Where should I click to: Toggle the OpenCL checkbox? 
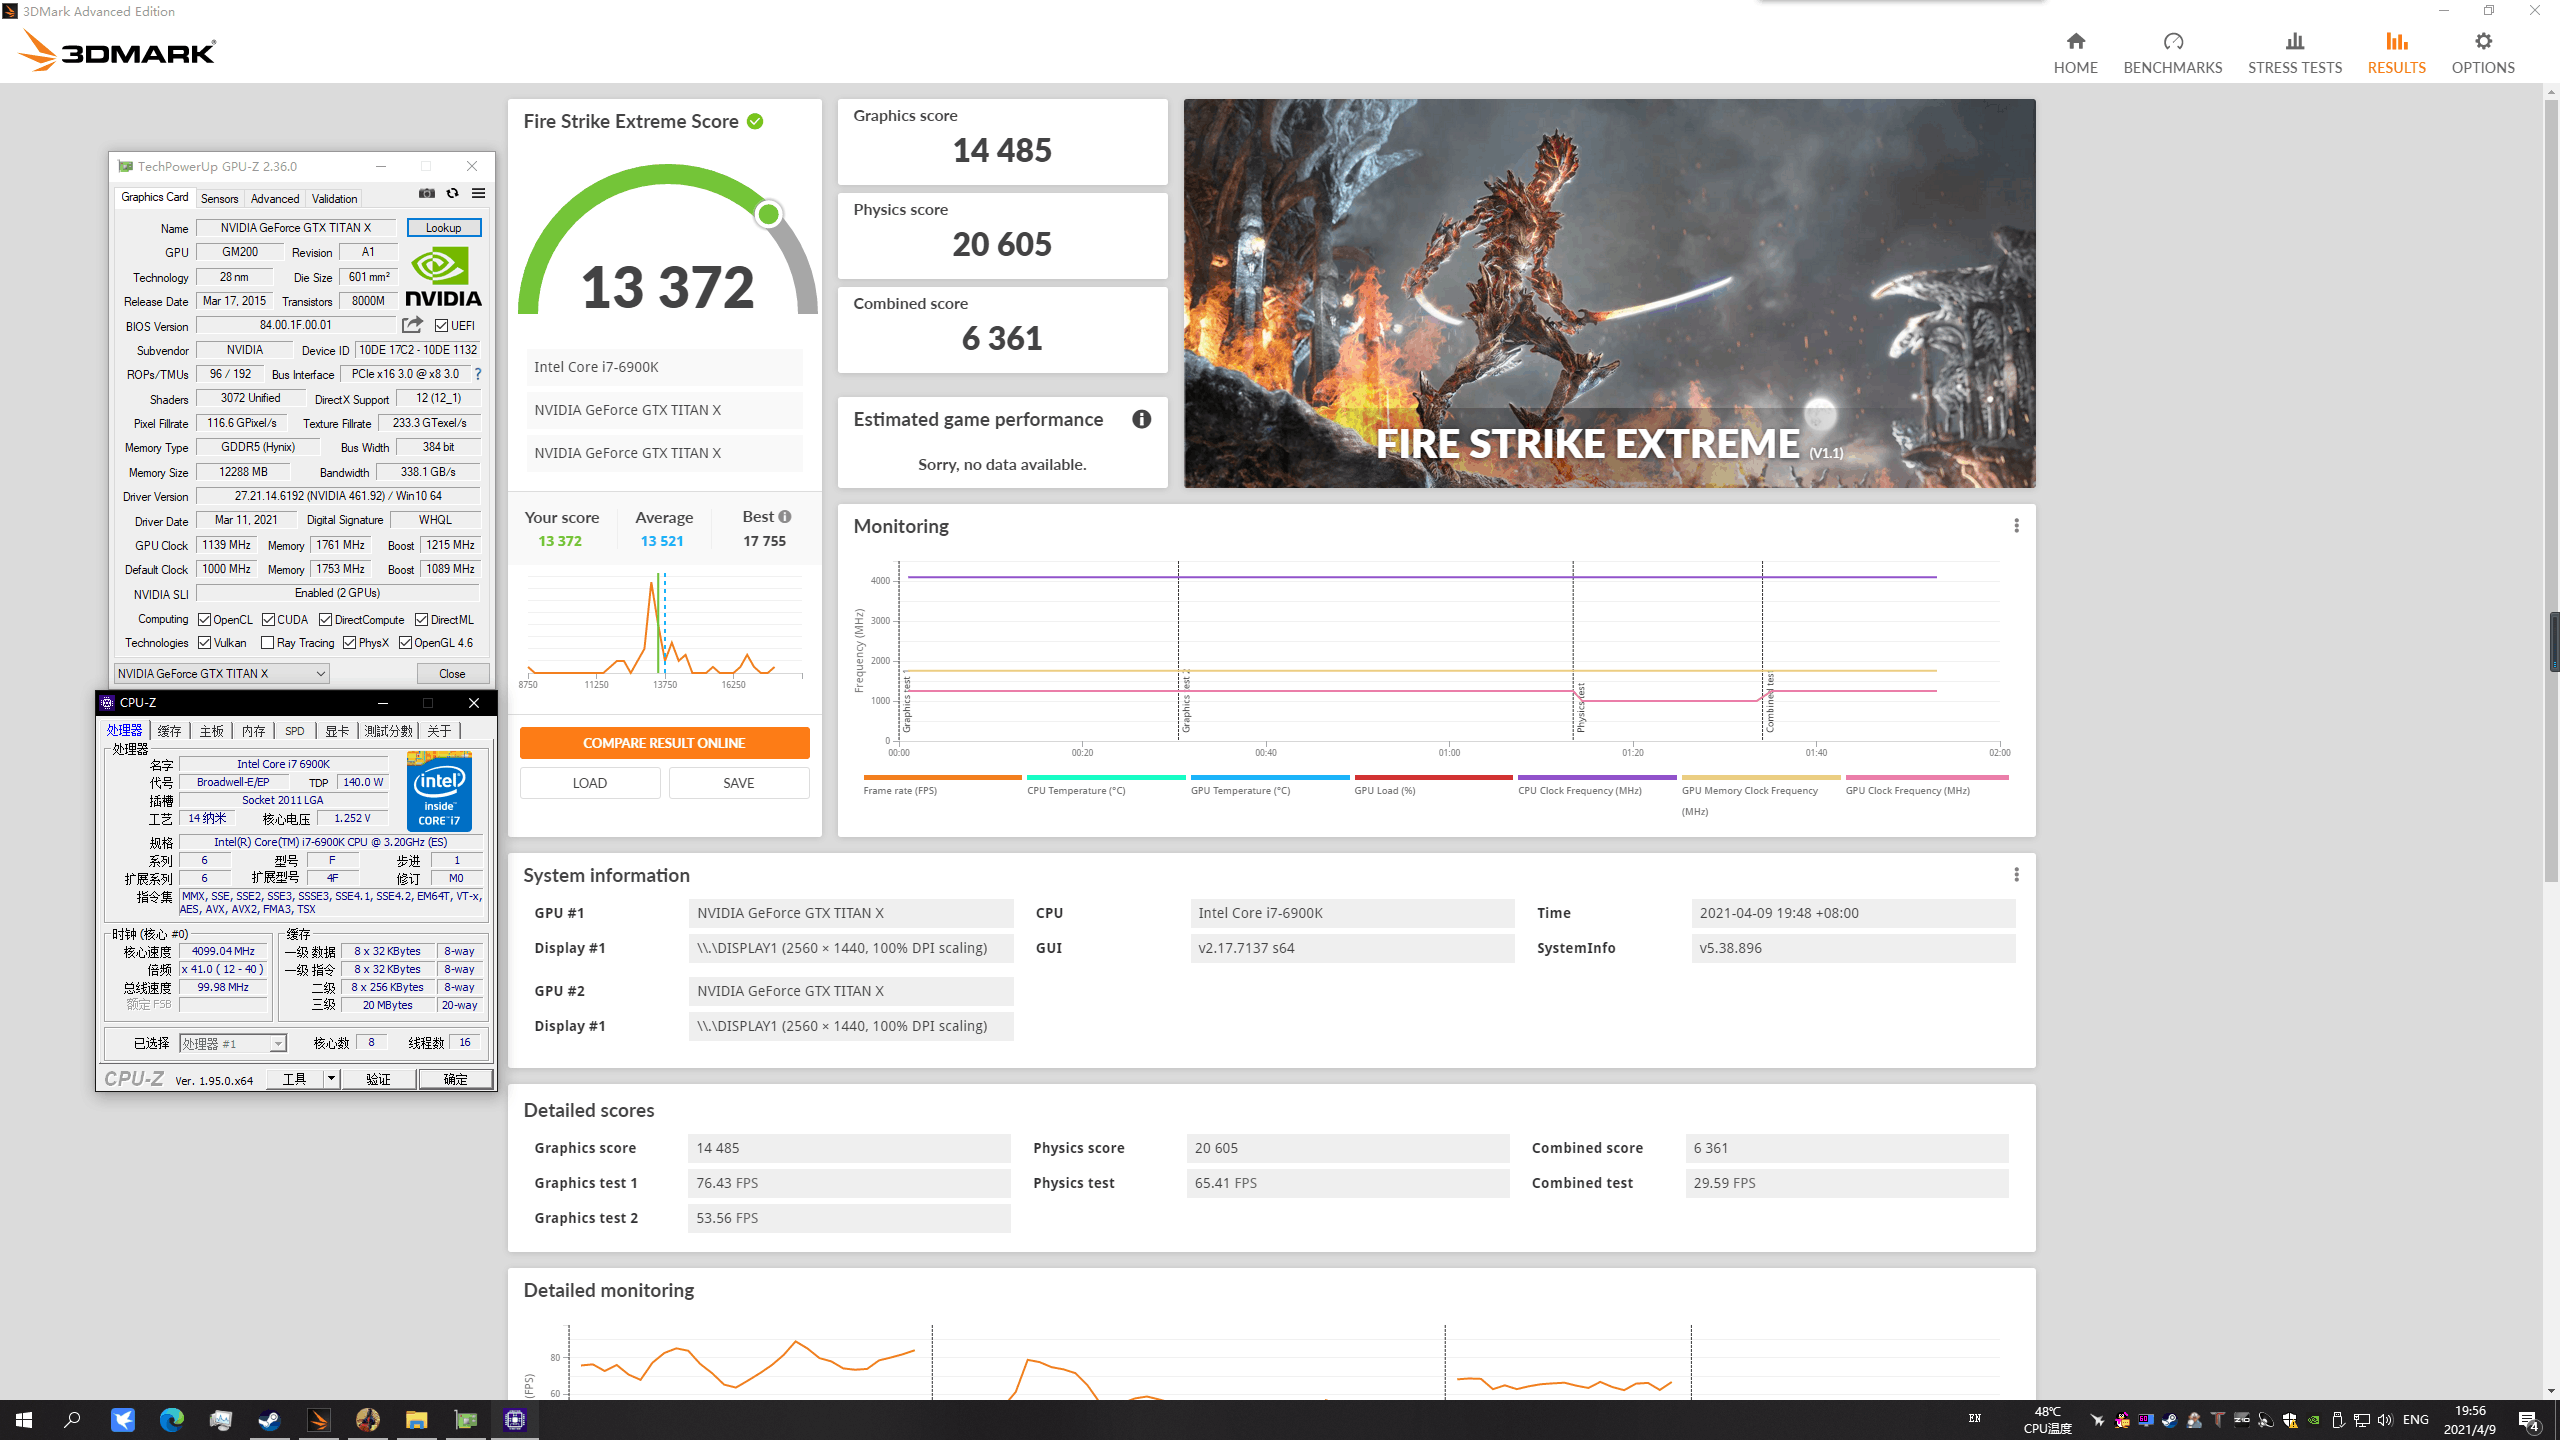tap(204, 620)
